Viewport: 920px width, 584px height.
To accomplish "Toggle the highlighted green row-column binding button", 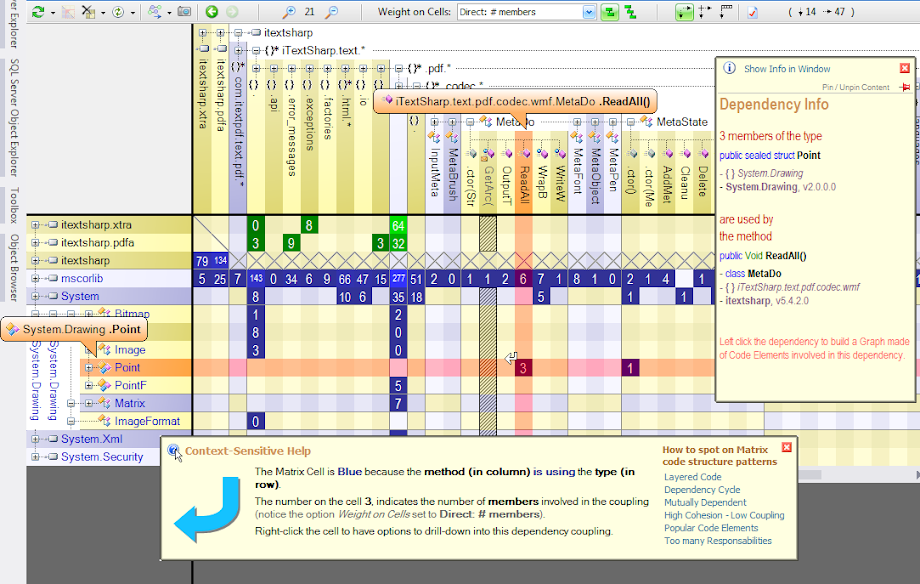I will tap(684, 12).
